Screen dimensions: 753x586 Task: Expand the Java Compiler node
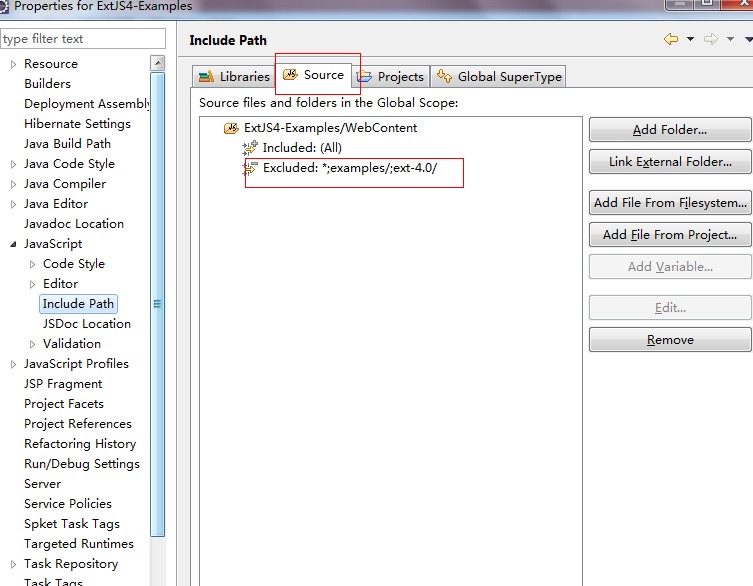pyautogui.click(x=13, y=184)
